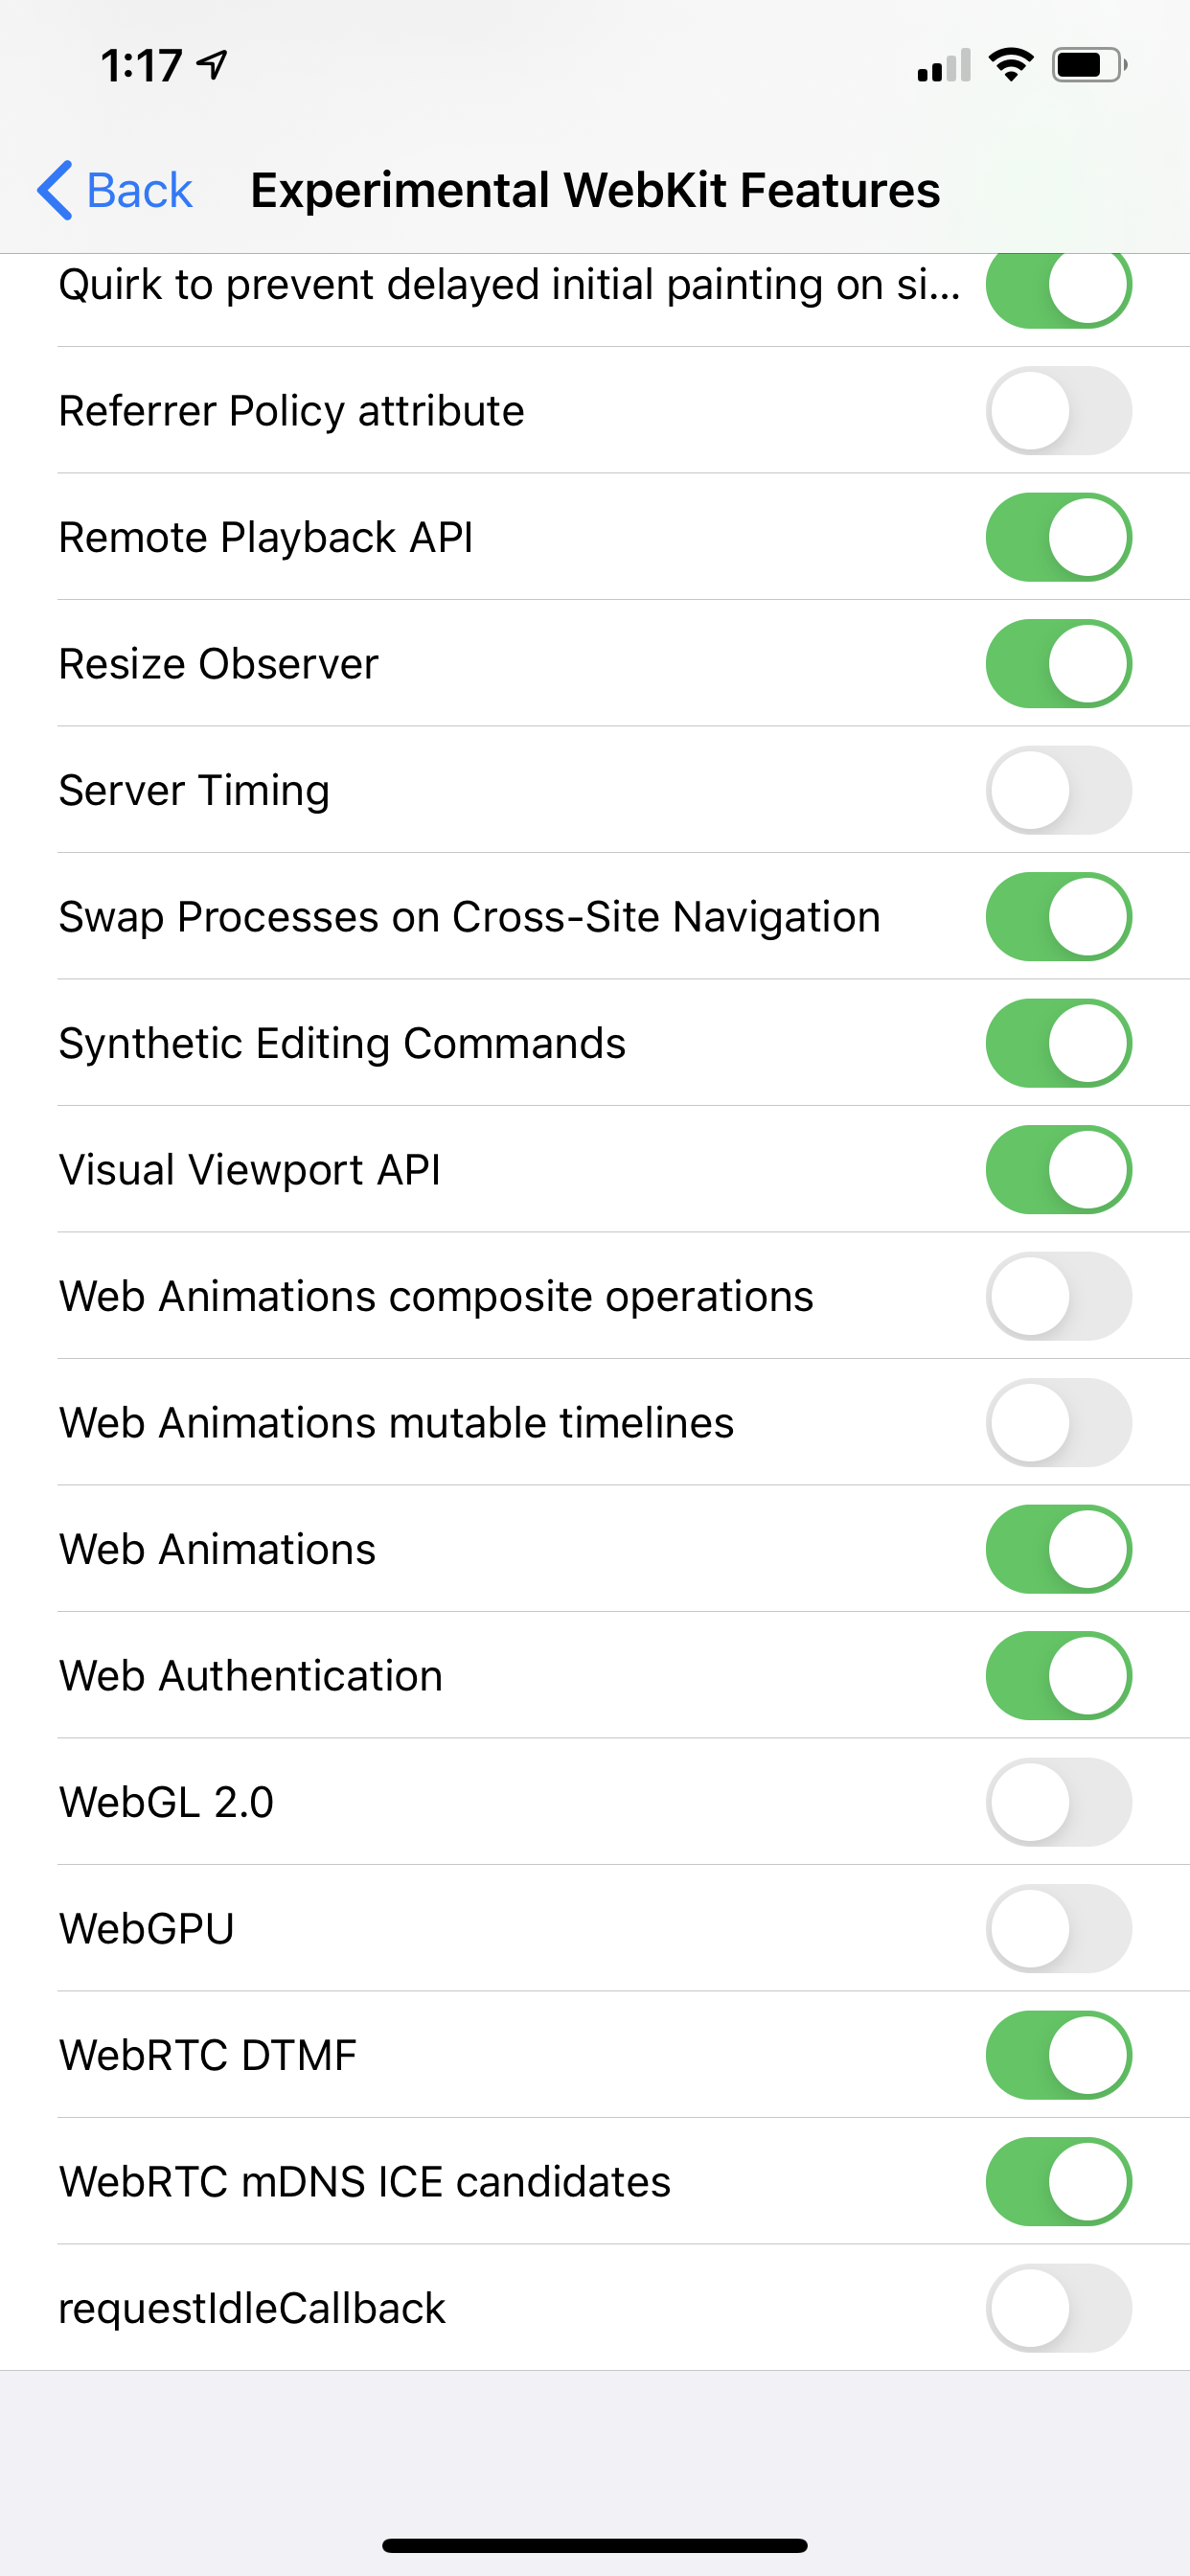1190x2576 pixels.
Task: Switch off Visual Viewport API
Action: click(x=1058, y=1170)
